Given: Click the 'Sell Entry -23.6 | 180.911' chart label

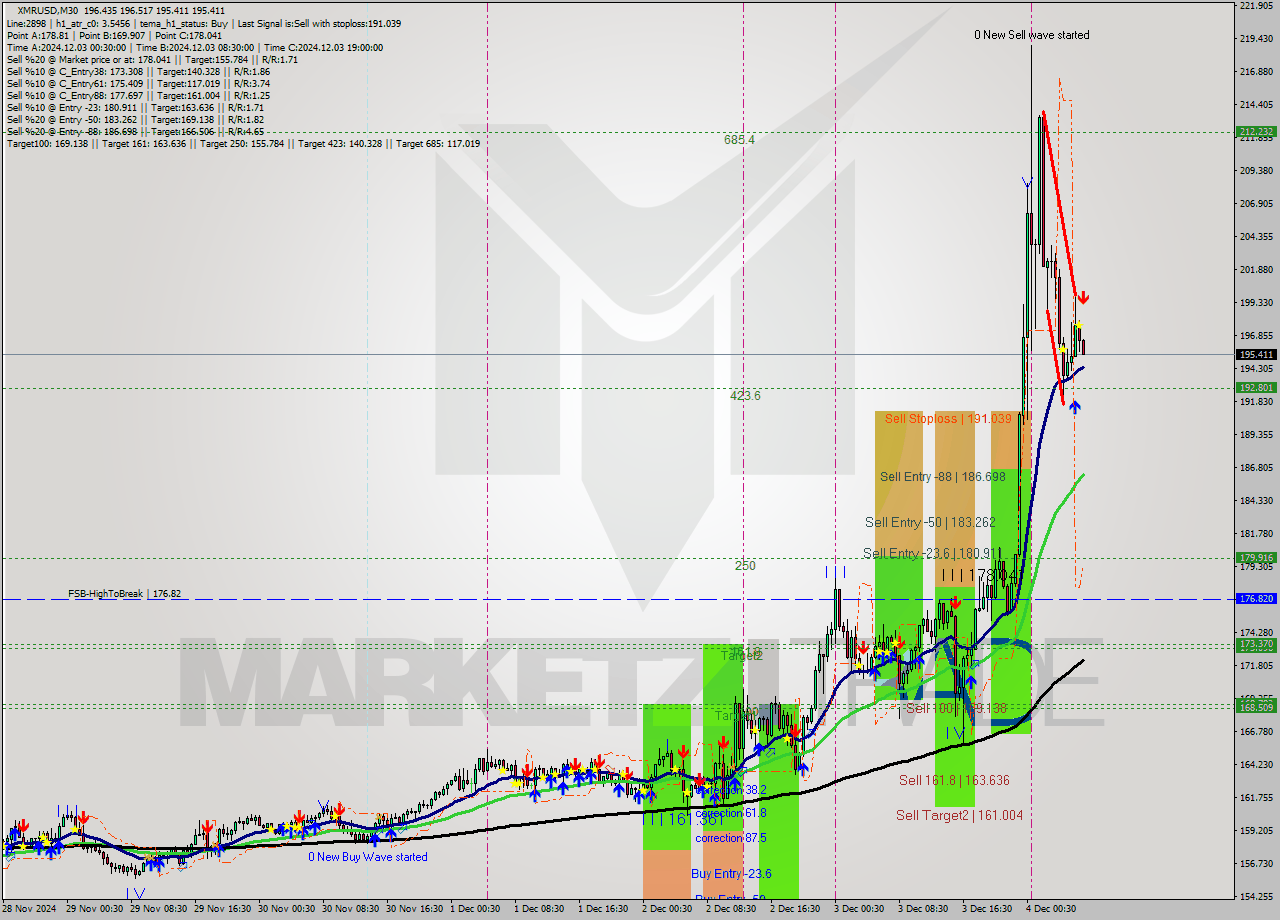Looking at the screenshot, I should [x=932, y=554].
